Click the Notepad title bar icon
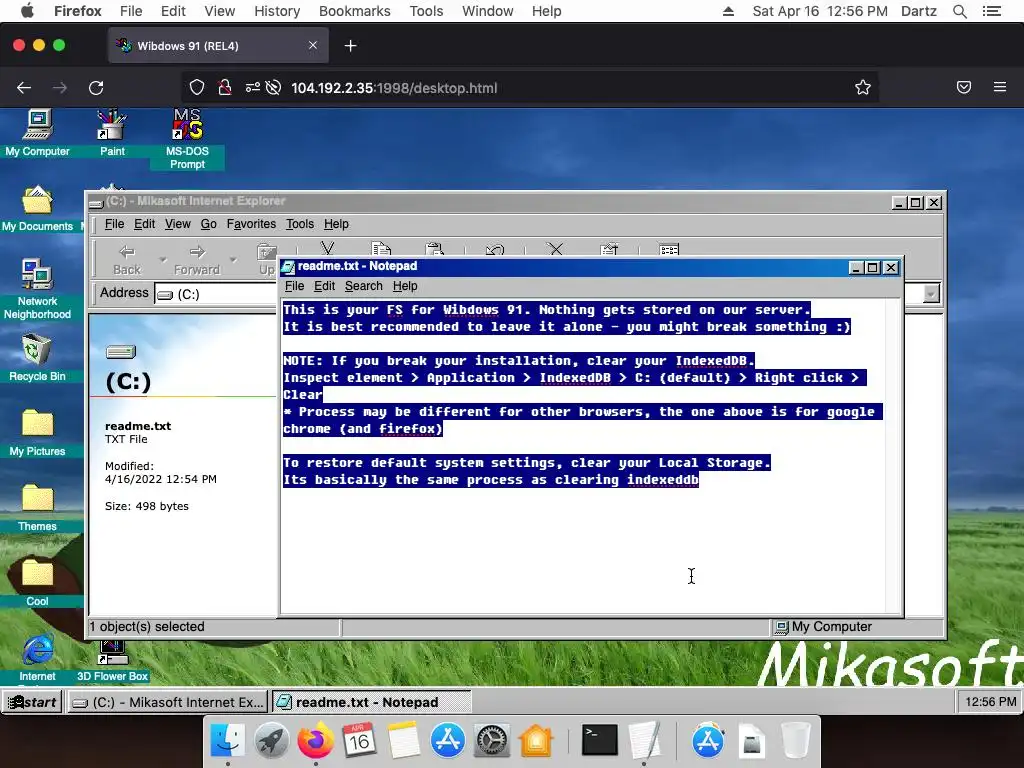 pyautogui.click(x=287, y=266)
